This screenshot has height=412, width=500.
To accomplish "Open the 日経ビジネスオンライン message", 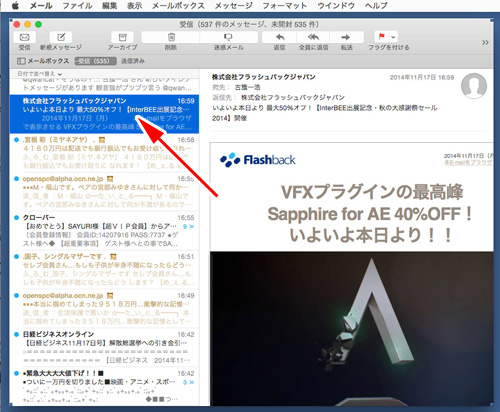I will 104,348.
